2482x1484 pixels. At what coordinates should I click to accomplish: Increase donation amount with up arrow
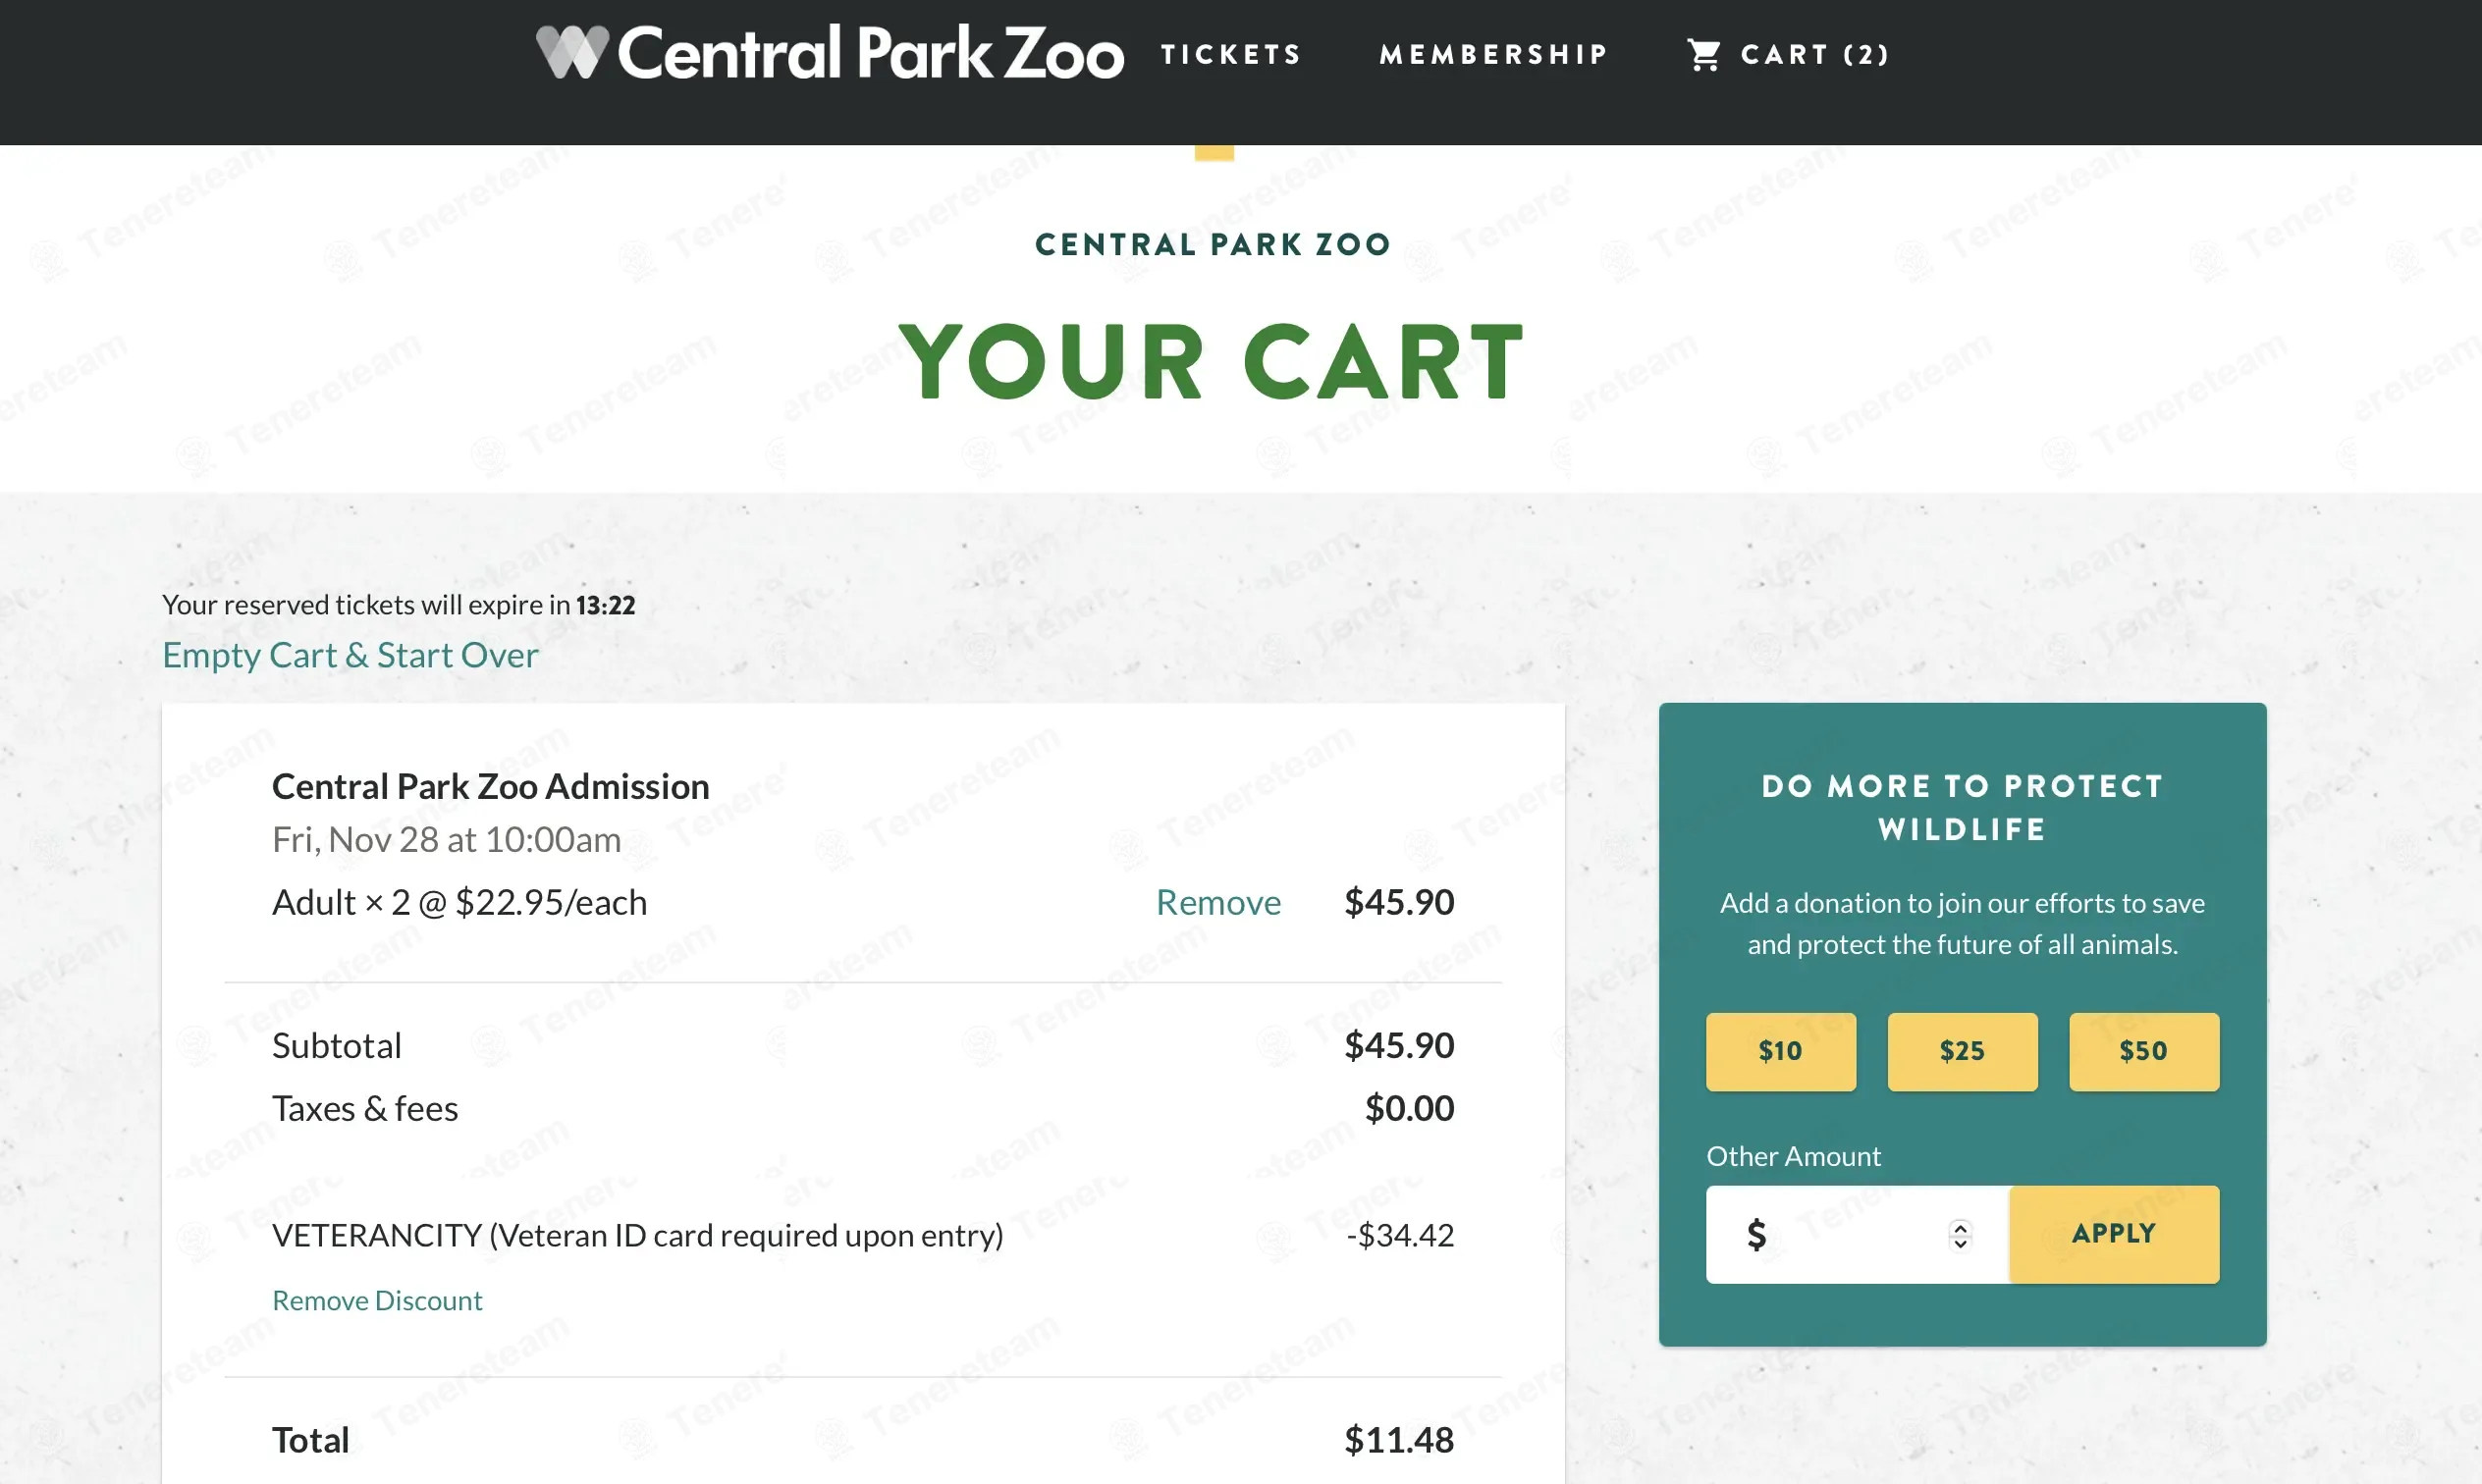(x=1960, y=1227)
